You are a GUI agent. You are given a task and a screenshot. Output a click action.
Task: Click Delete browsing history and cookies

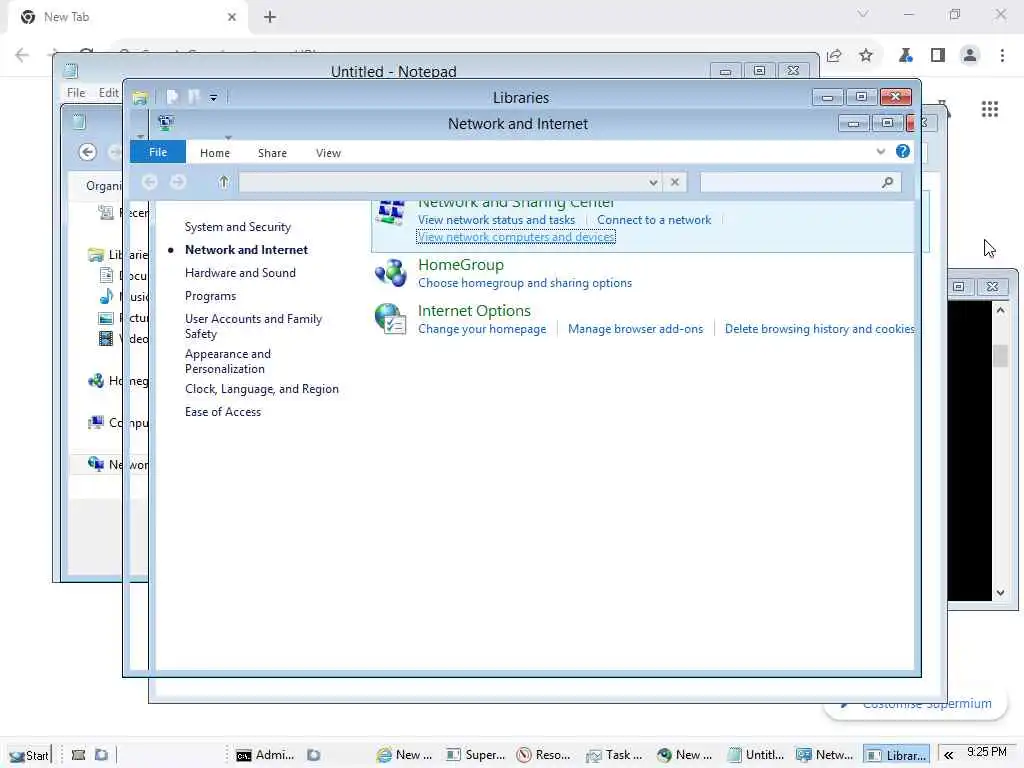[820, 329]
